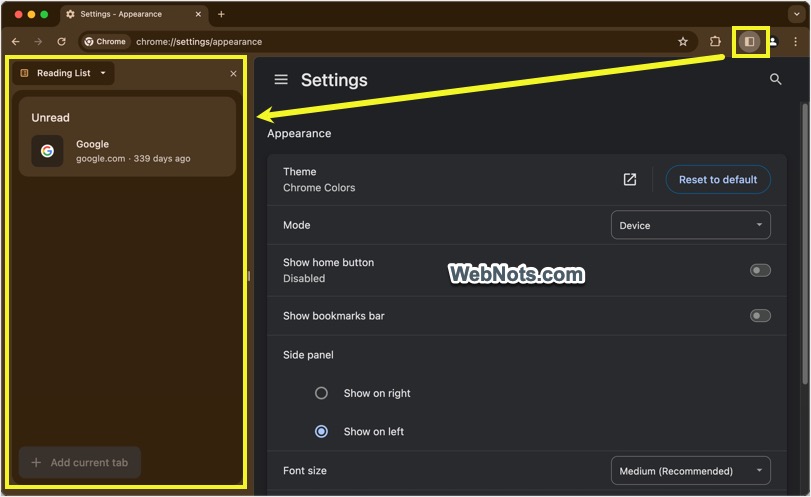Viewport: 811px width, 497px height.
Task: Select the Show on right radio option
Action: (321, 393)
